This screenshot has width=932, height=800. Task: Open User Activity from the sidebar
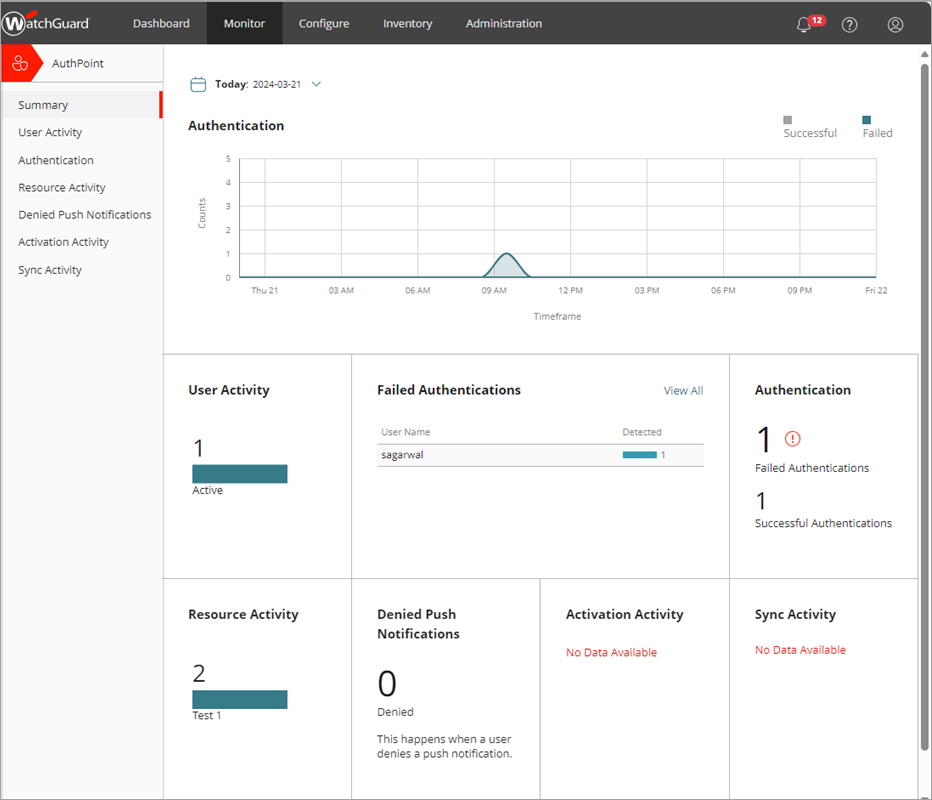click(50, 132)
